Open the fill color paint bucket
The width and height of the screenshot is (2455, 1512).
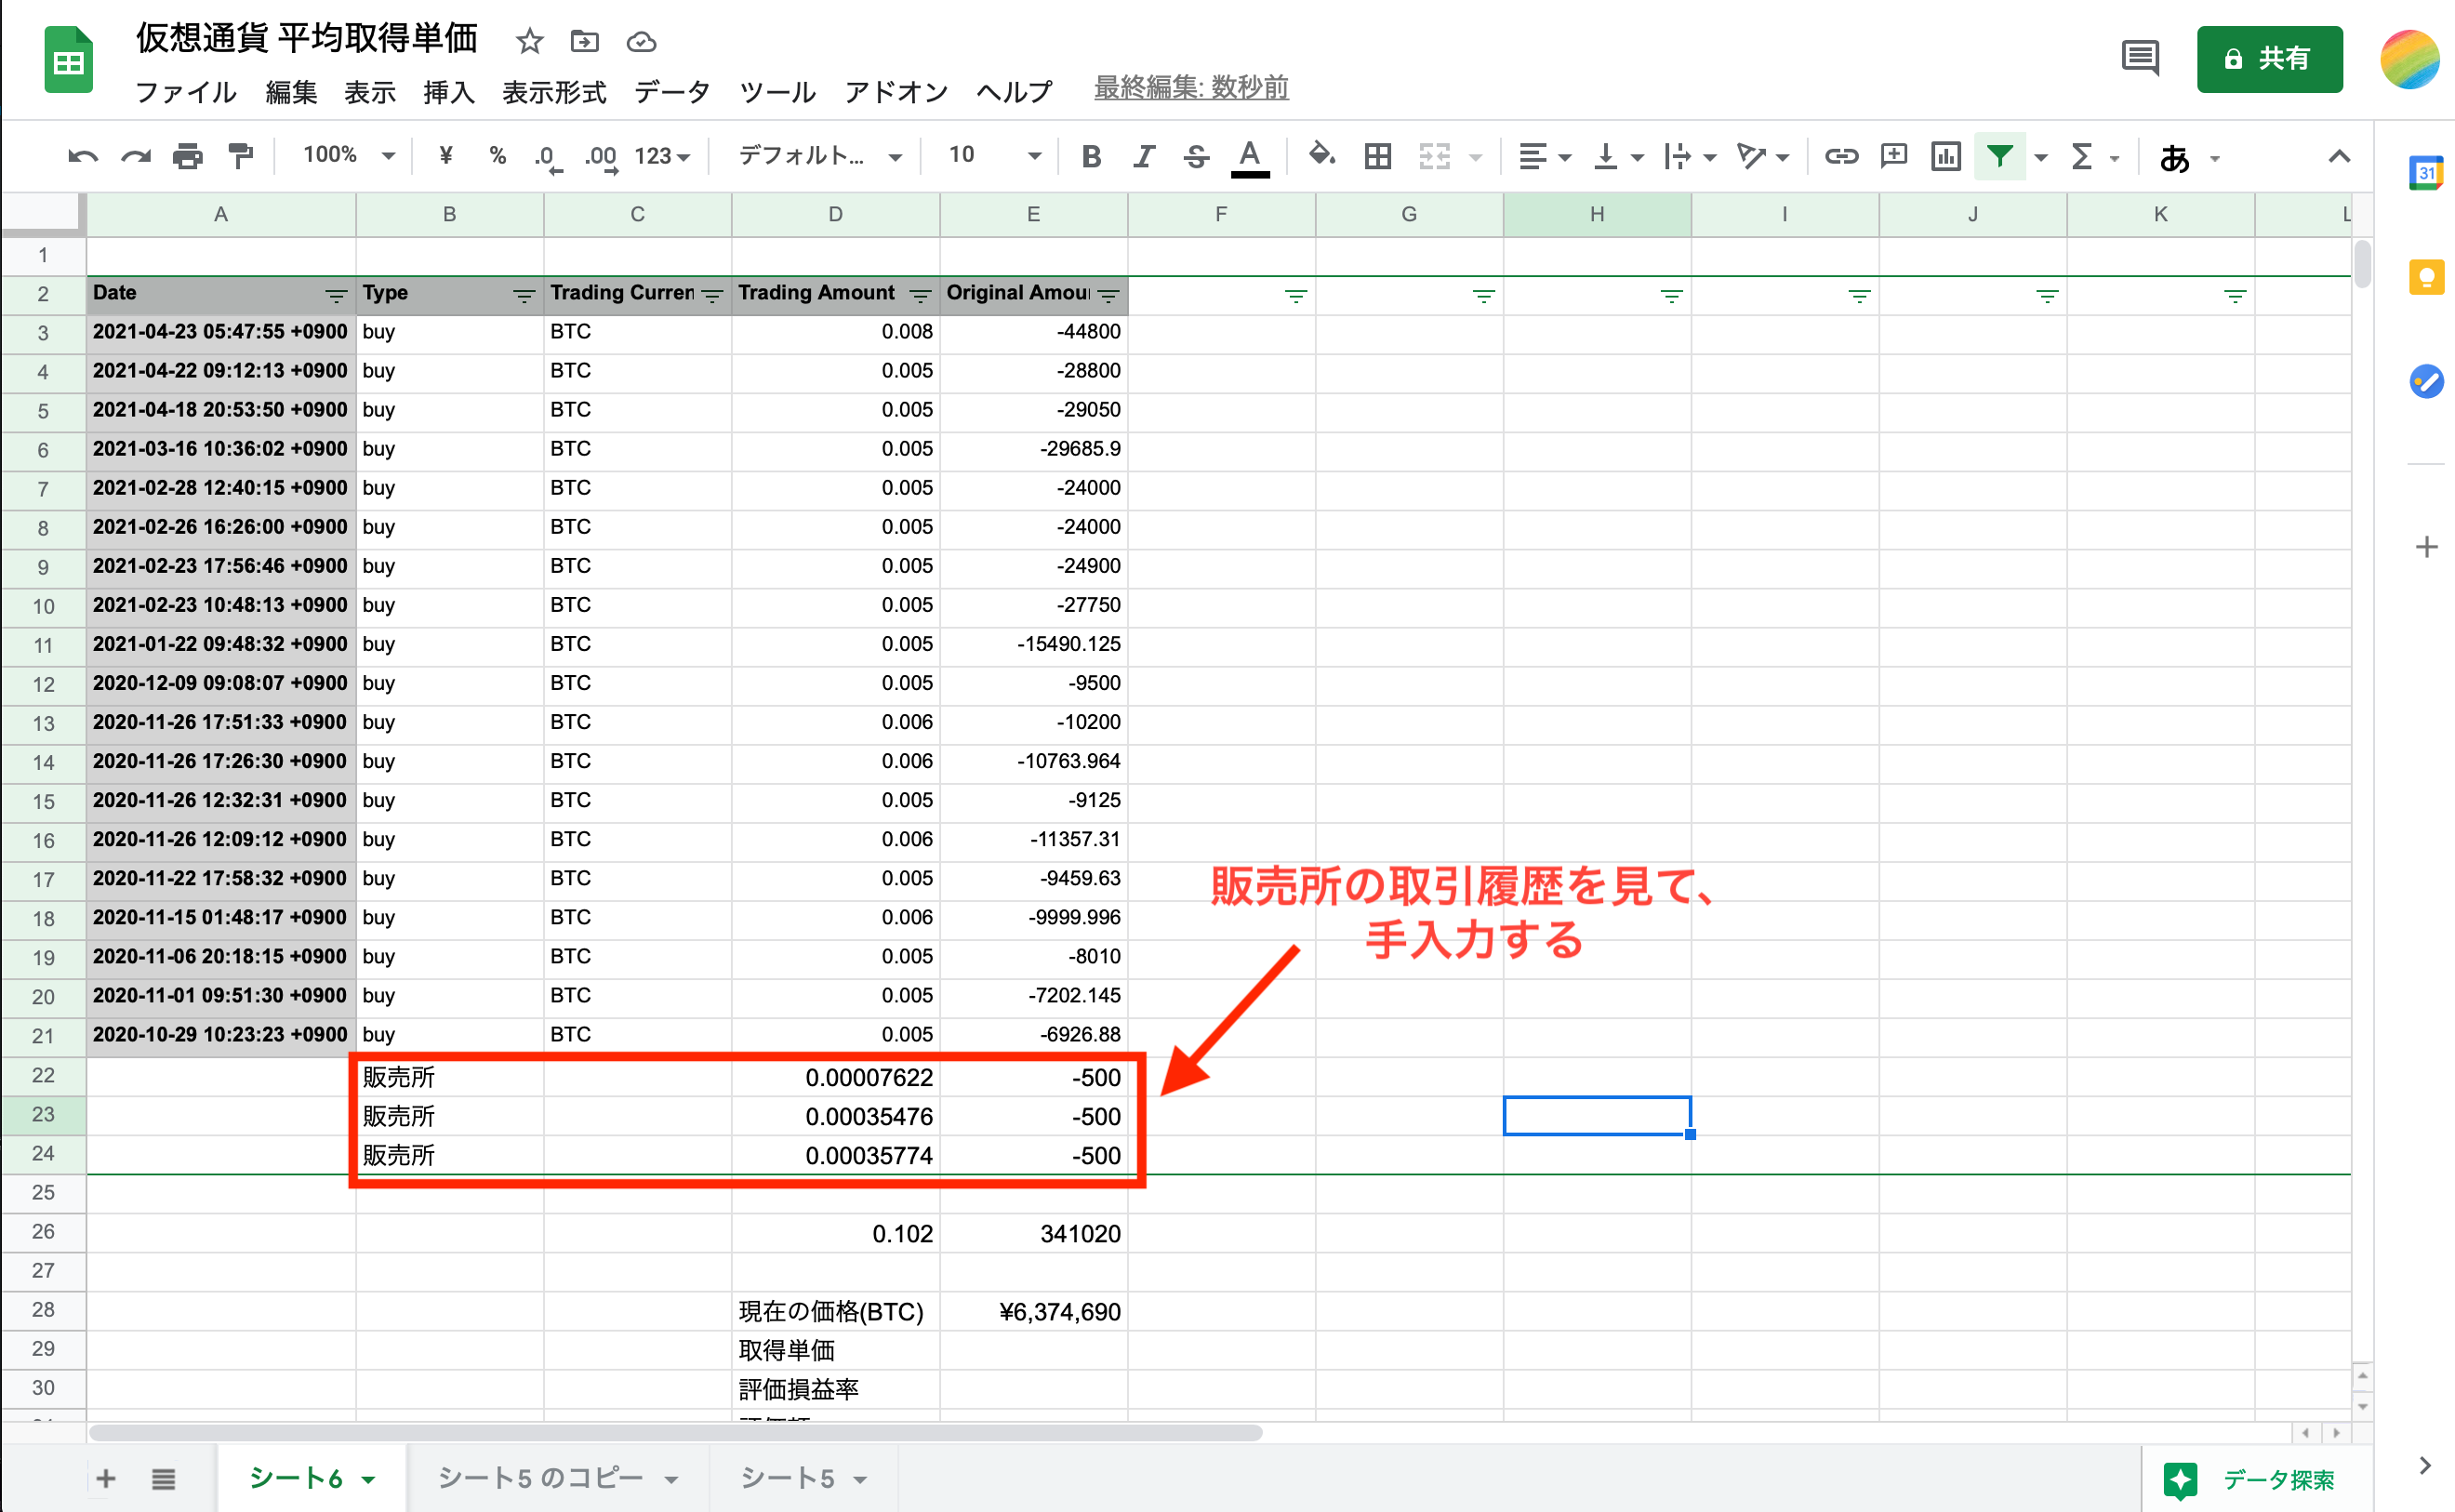pyautogui.click(x=1322, y=156)
